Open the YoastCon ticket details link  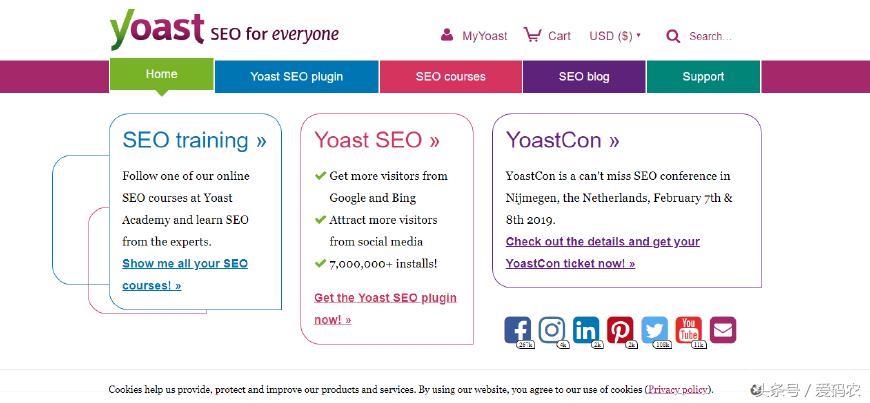[603, 253]
